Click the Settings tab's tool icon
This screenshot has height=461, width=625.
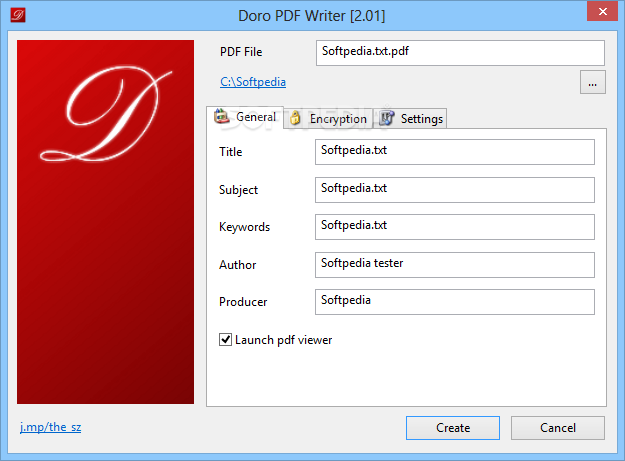[x=386, y=118]
